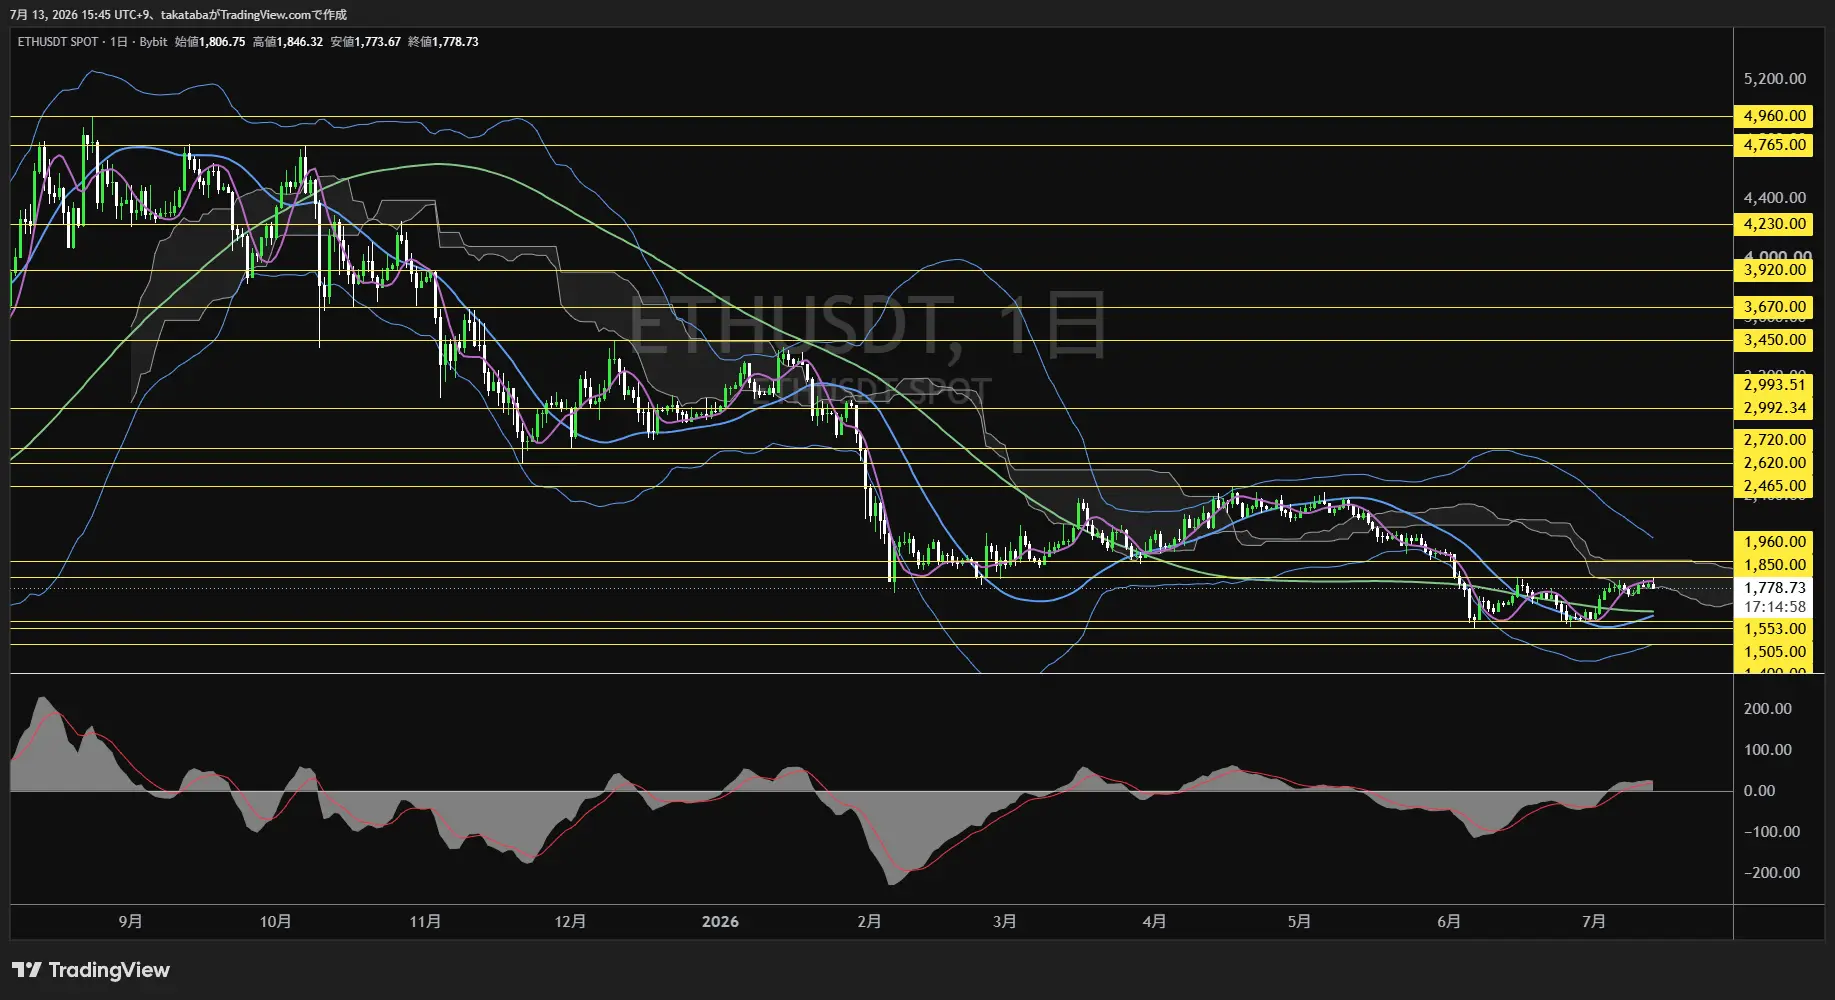
Task: Click the 4,960.00 price level label
Action: [1774, 116]
